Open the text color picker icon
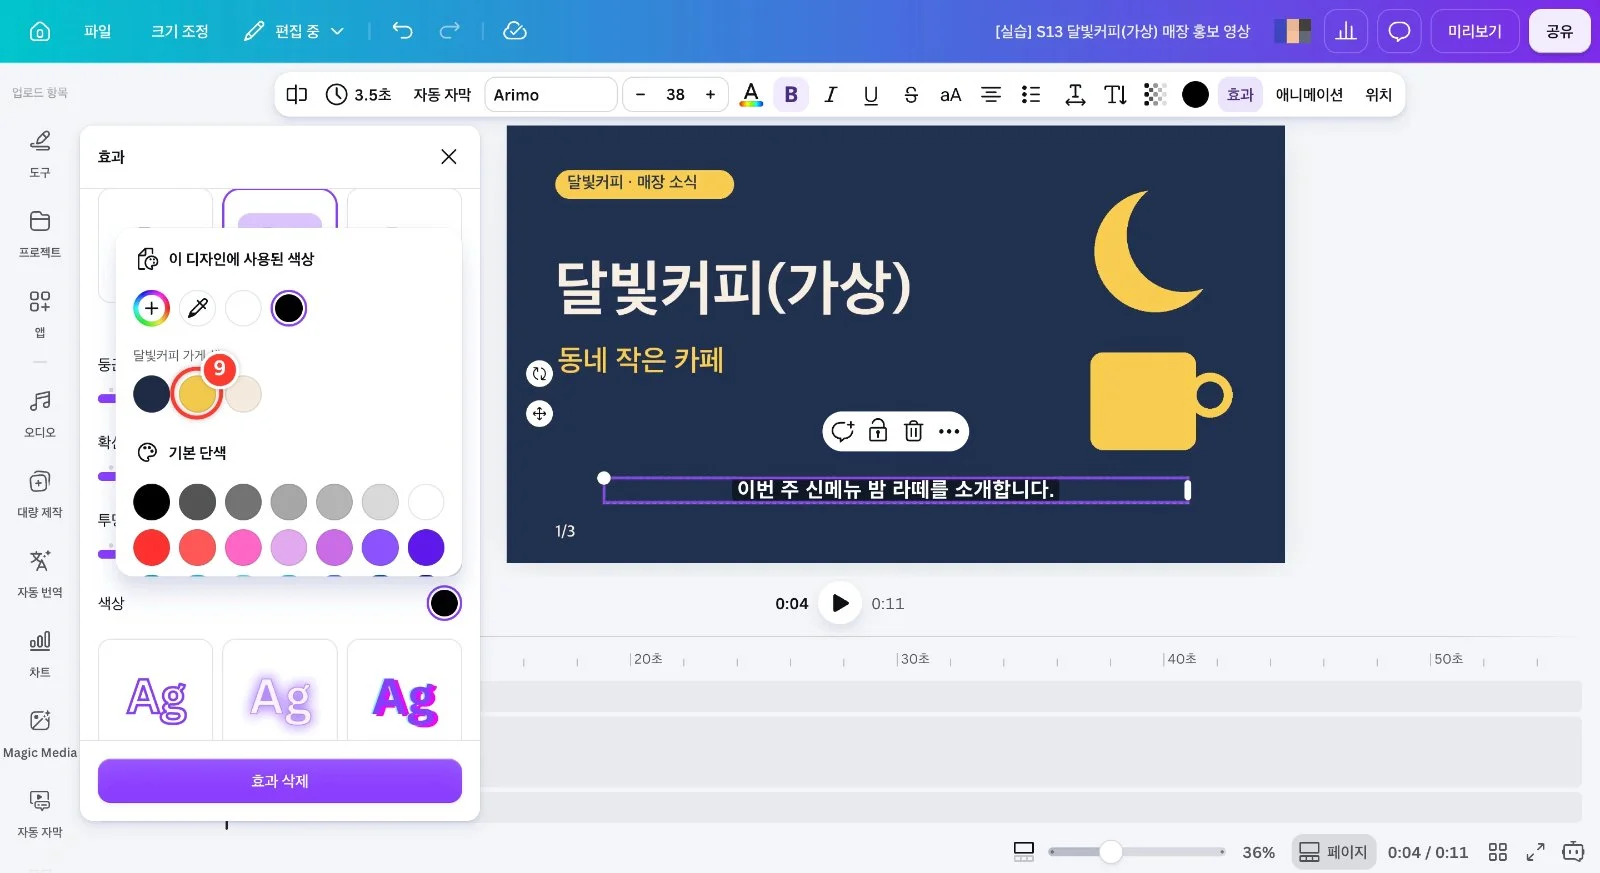This screenshot has height=873, width=1600. (x=751, y=94)
